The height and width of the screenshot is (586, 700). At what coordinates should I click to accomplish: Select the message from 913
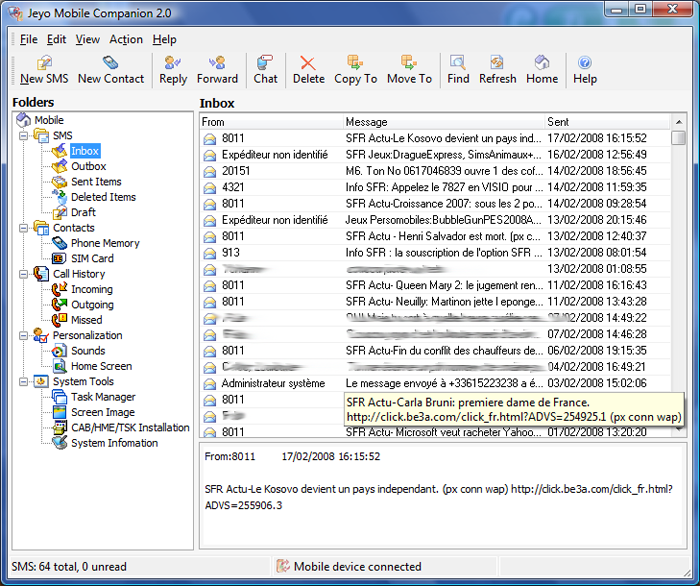tap(435, 253)
